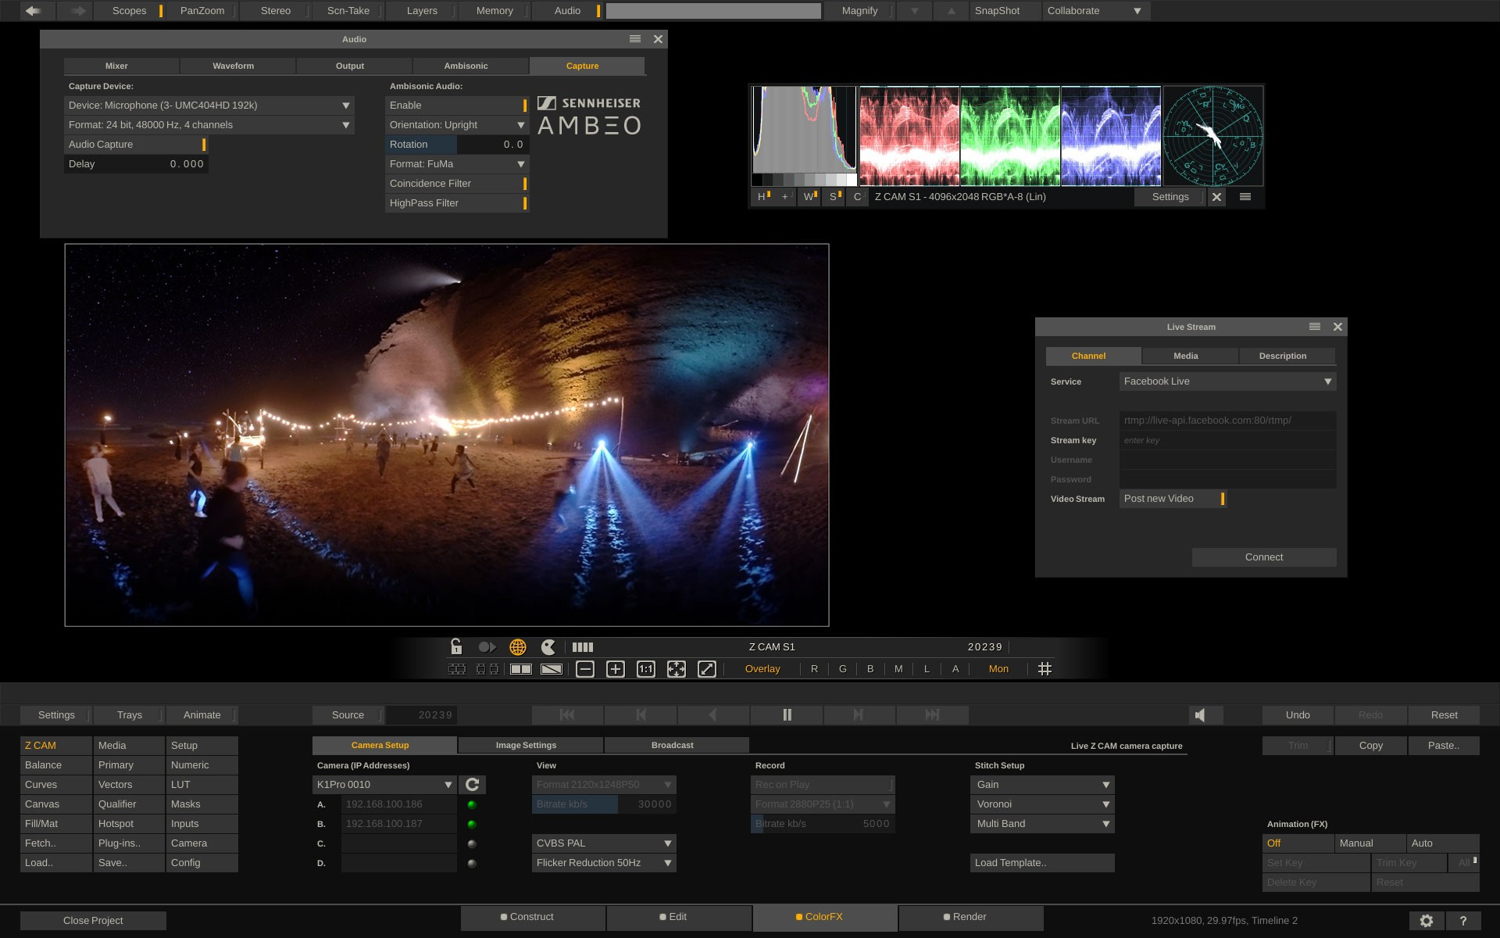Zoom in with the plus viewer icon

click(x=616, y=669)
